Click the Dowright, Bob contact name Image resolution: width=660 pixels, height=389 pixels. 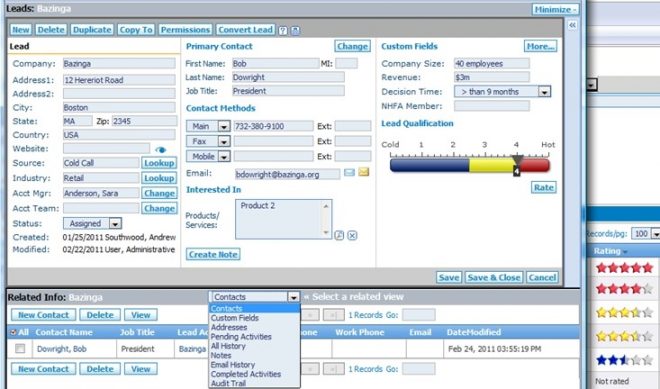click(61, 349)
